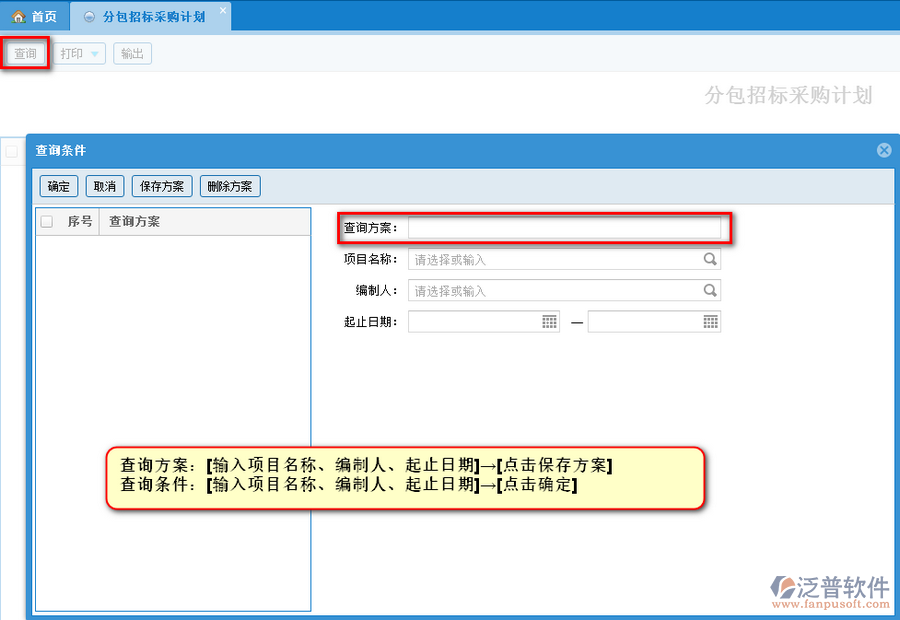Image resolution: width=900 pixels, height=620 pixels.
Task: Select the 分包招标采购计划 tab
Action: (152, 17)
